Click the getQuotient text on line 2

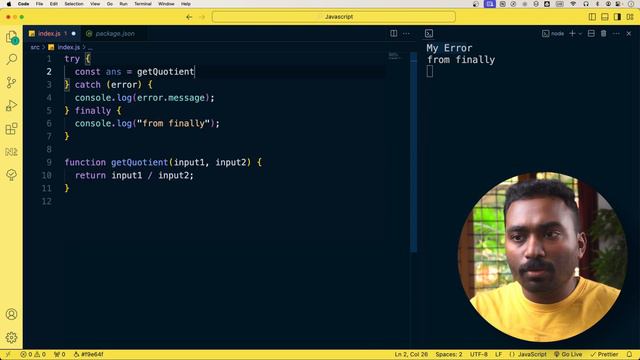point(165,72)
